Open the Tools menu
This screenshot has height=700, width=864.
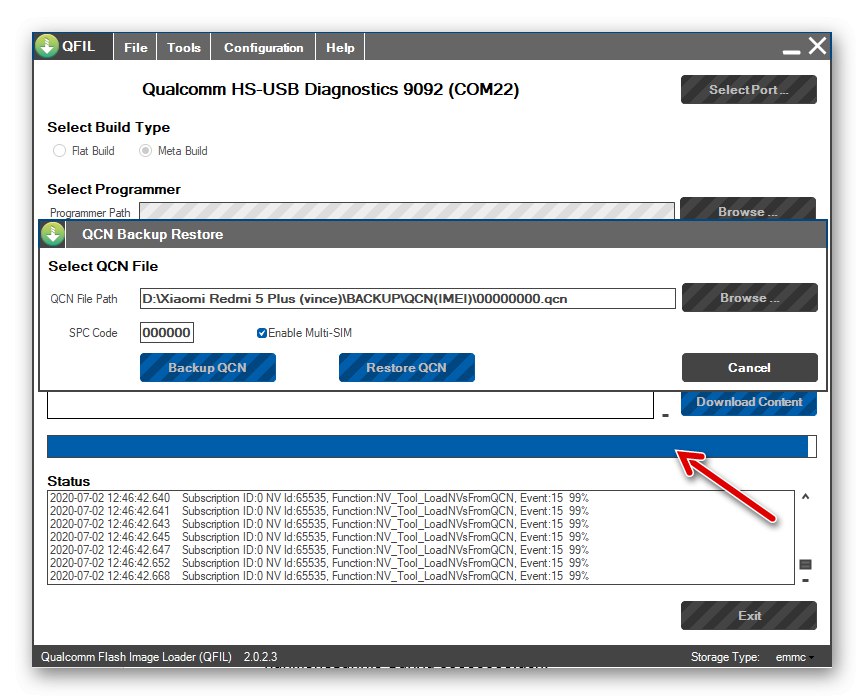pos(183,47)
